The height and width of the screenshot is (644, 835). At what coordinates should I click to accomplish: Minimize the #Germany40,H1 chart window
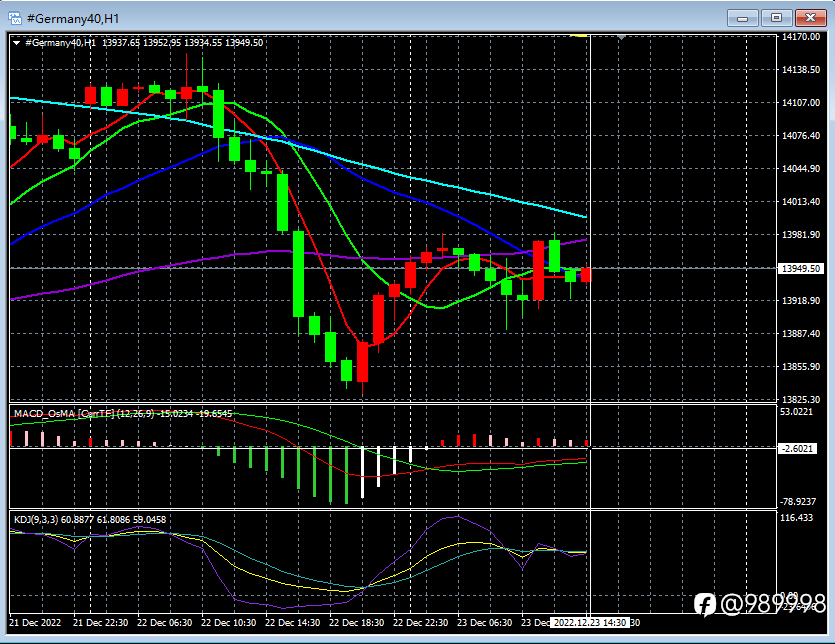[x=742, y=19]
